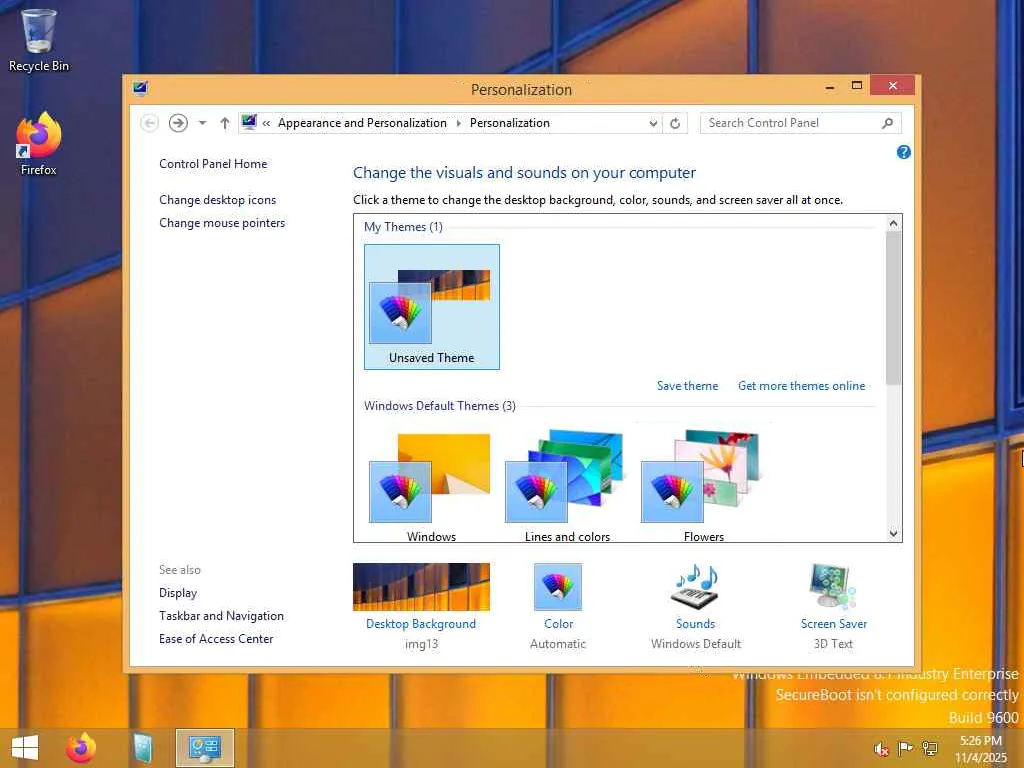Open the Screen Saver monitor icon
Image resolution: width=1024 pixels, height=768 pixels.
click(833, 587)
